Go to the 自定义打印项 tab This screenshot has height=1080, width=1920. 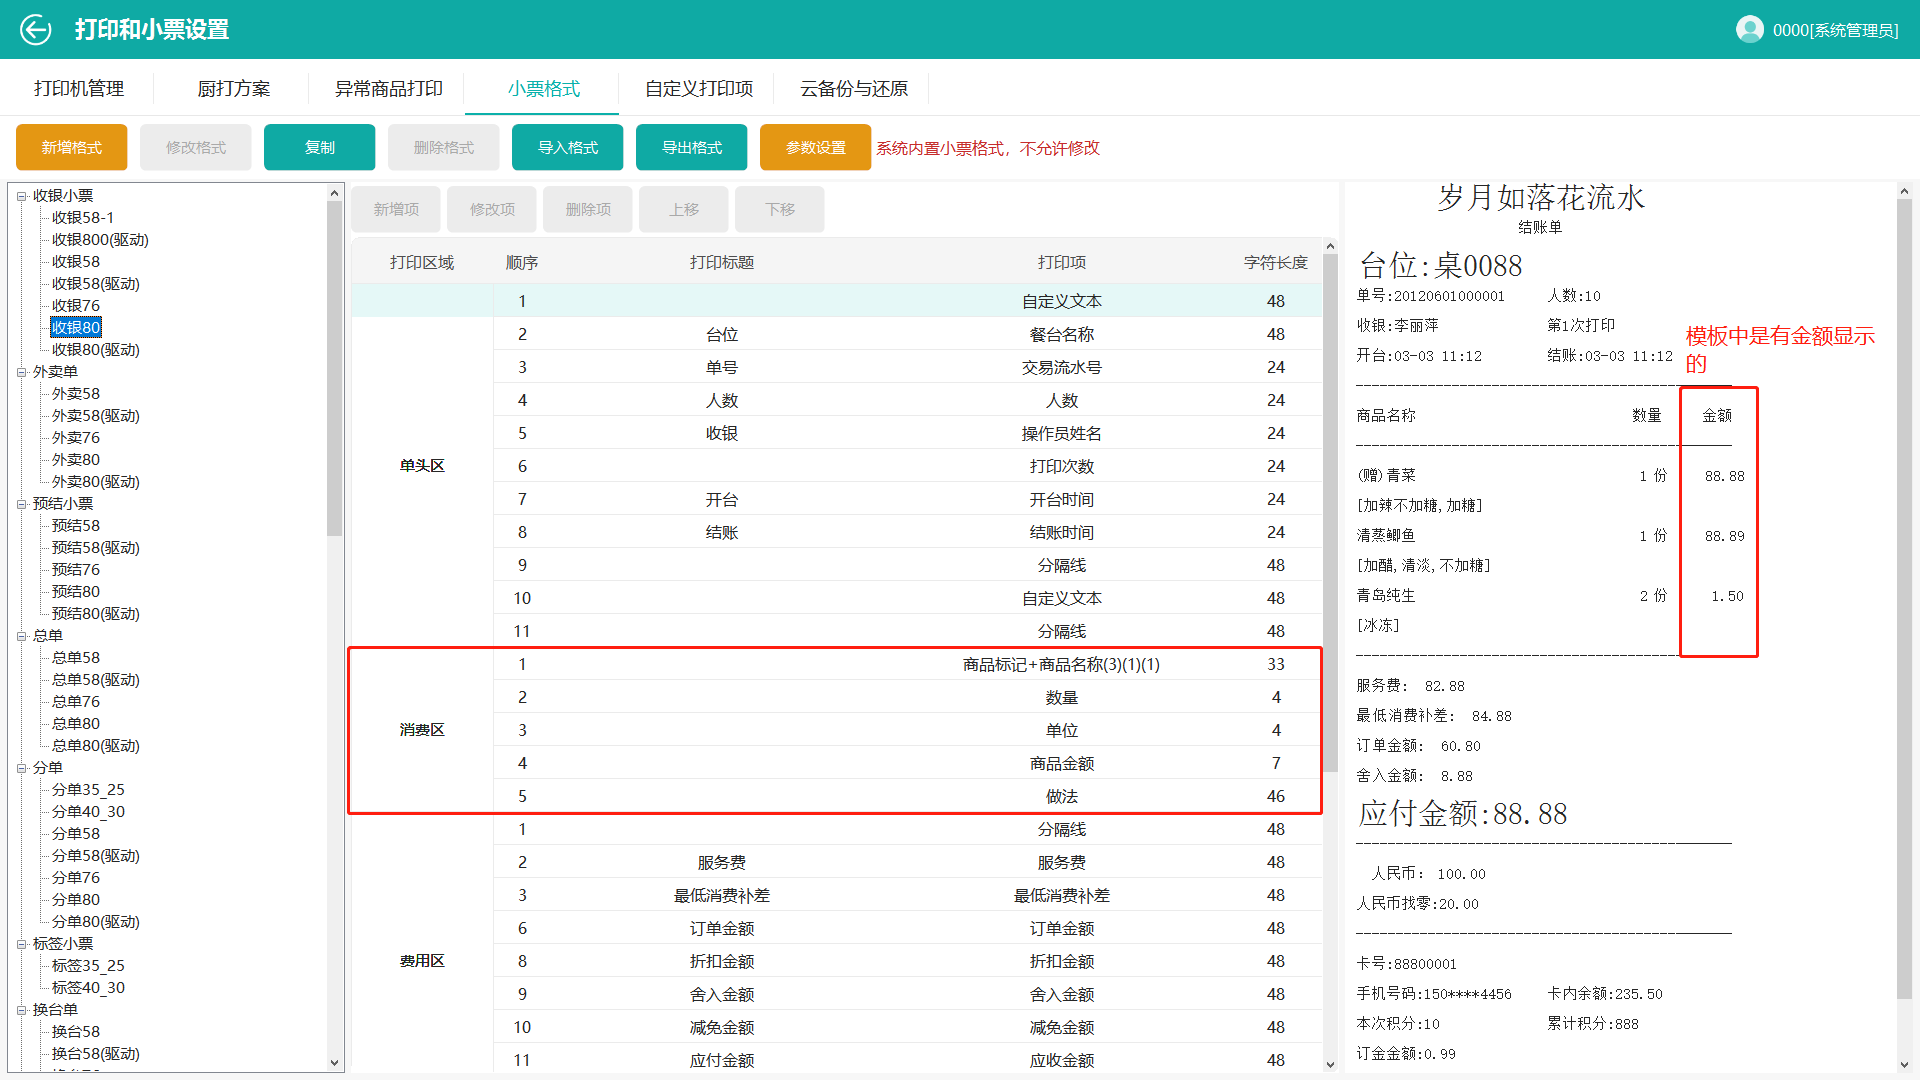click(x=698, y=89)
